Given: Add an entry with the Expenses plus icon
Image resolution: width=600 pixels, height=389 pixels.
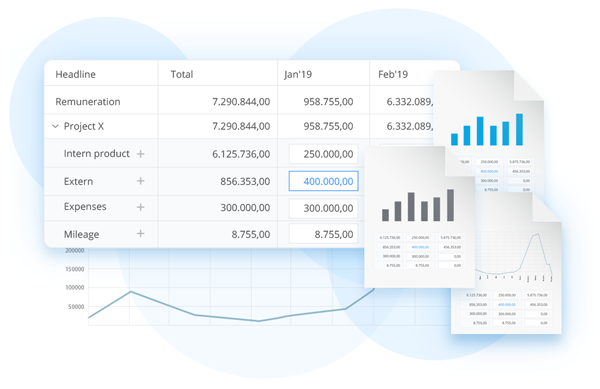Looking at the screenshot, I should 141,207.
